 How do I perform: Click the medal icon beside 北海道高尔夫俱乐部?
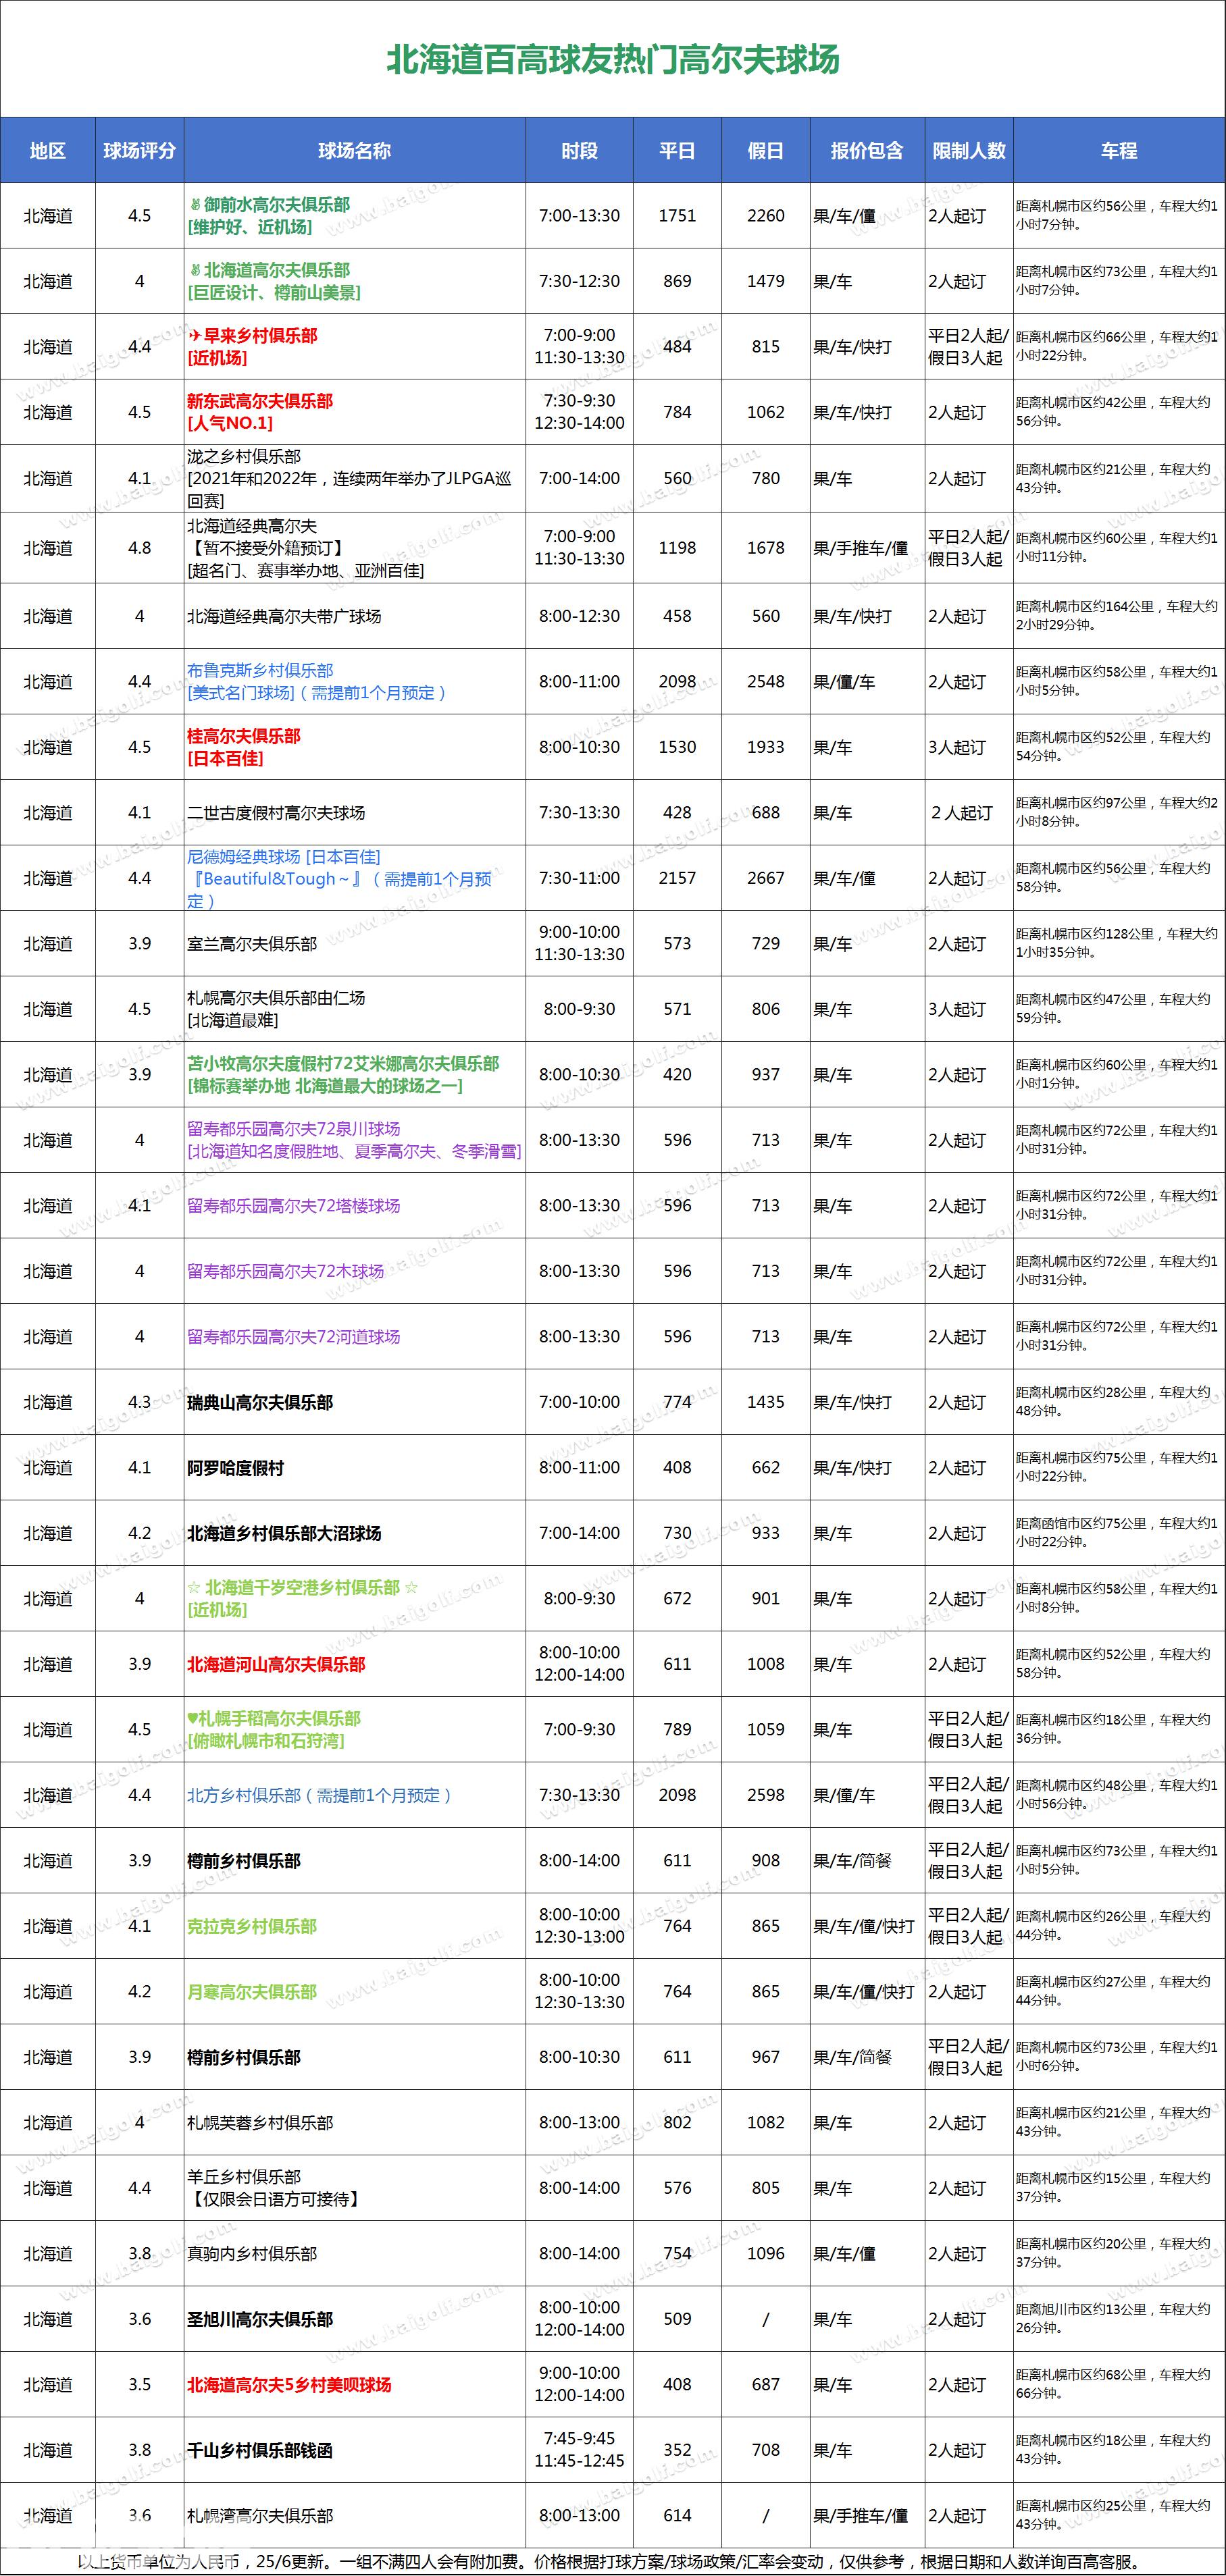pyautogui.click(x=195, y=271)
